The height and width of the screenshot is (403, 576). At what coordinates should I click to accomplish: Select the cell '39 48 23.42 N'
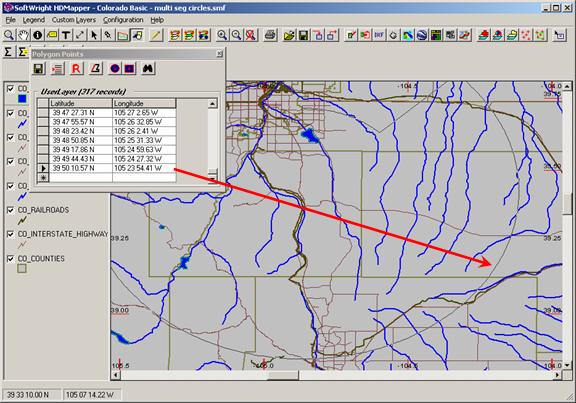[80, 131]
